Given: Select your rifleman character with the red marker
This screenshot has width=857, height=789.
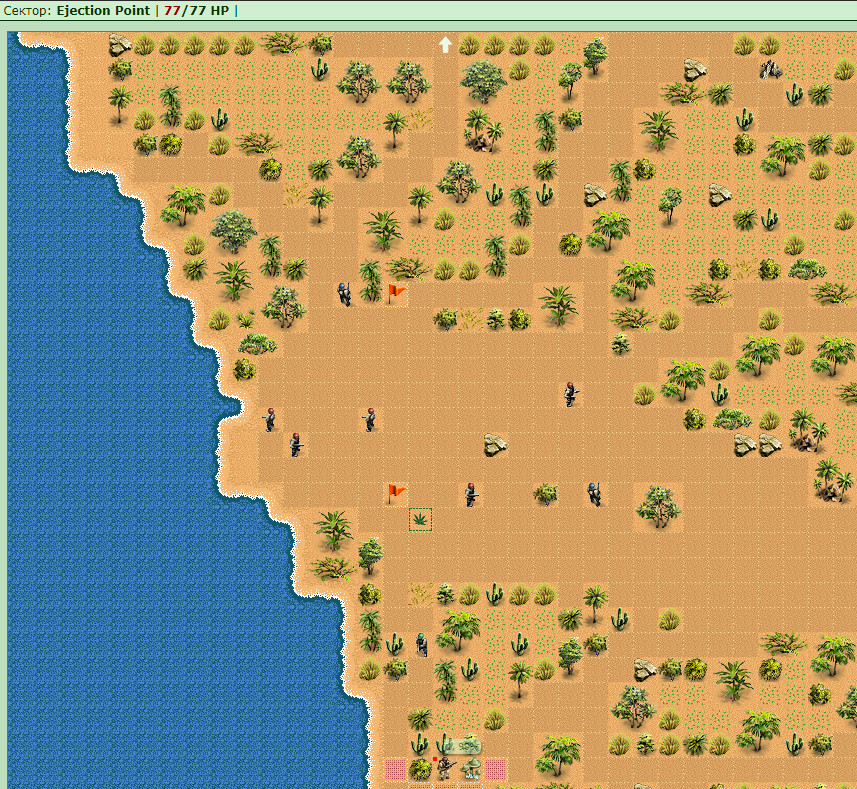Looking at the screenshot, I should click(x=445, y=768).
